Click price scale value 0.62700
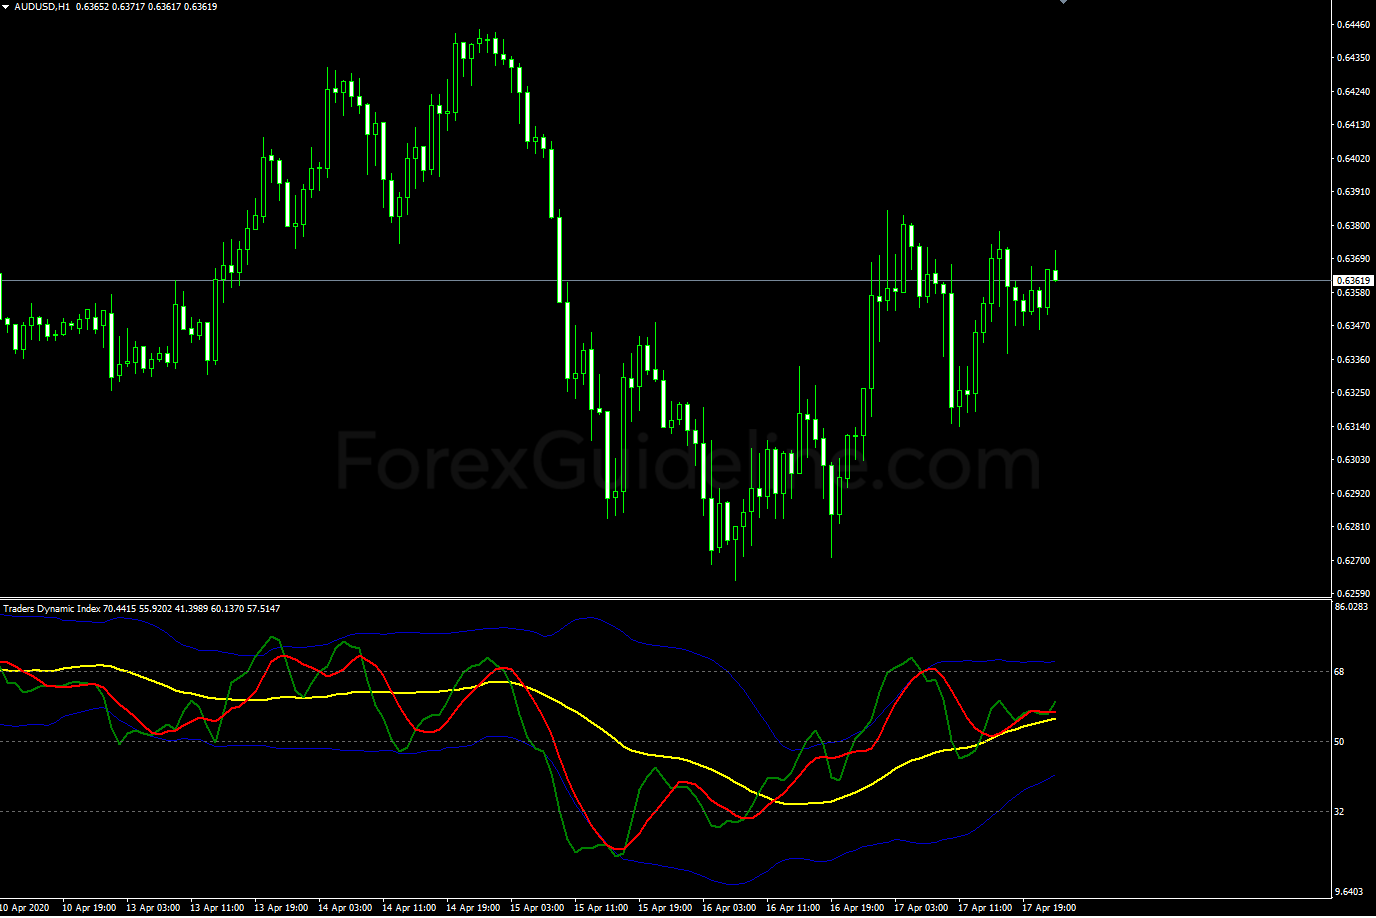 pos(1354,560)
